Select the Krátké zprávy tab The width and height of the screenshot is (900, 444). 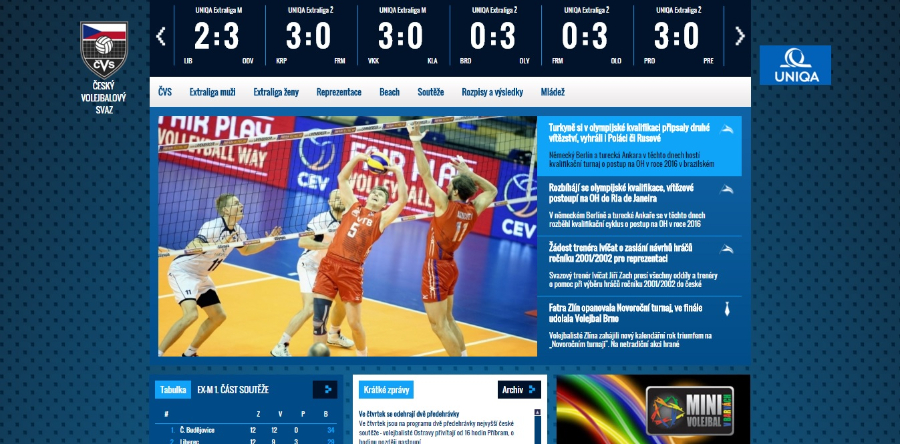pyautogui.click(x=386, y=389)
